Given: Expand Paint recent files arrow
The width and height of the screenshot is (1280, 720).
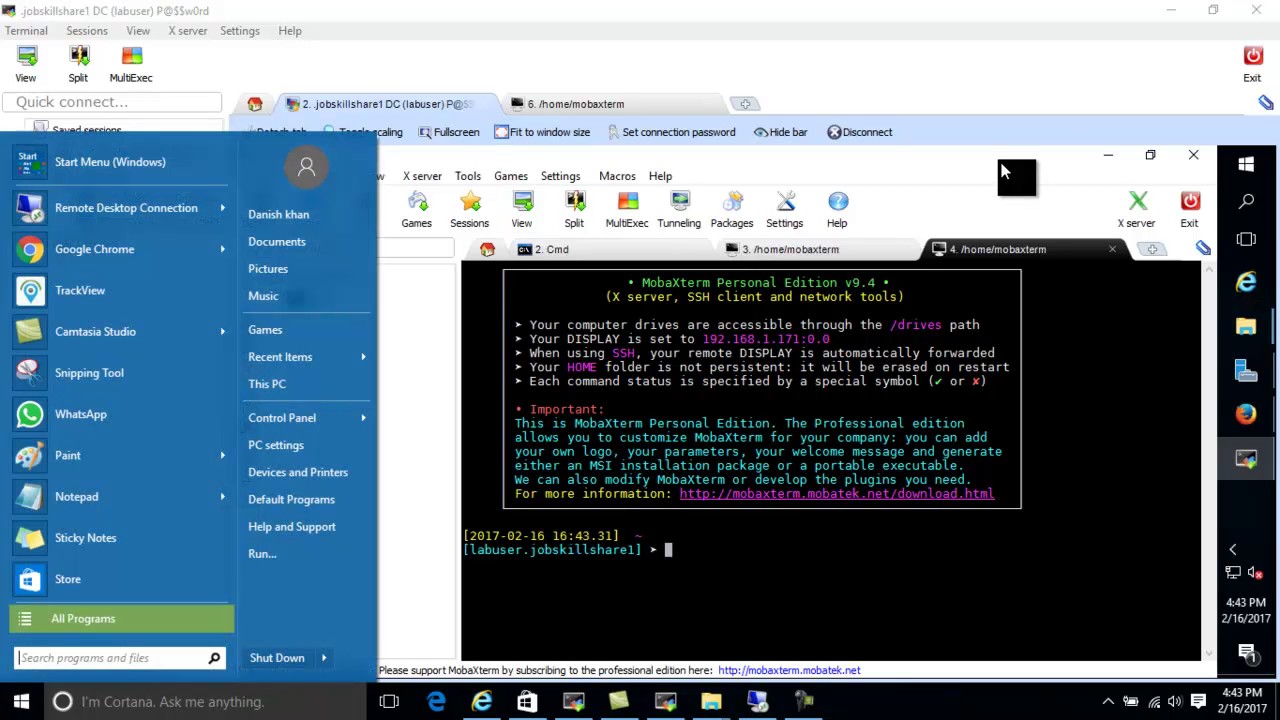Looking at the screenshot, I should point(222,455).
